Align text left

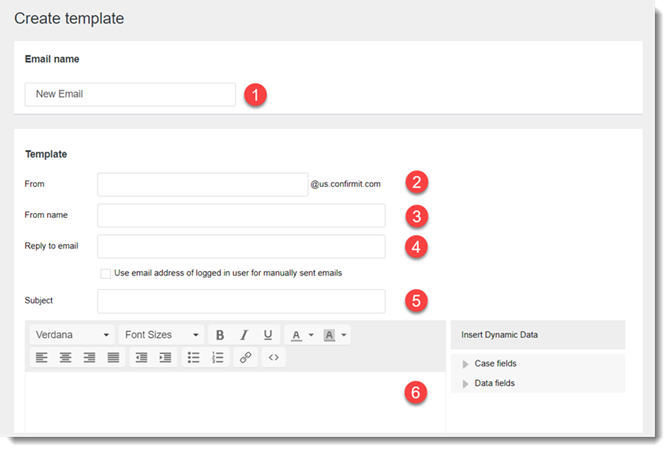(41, 358)
